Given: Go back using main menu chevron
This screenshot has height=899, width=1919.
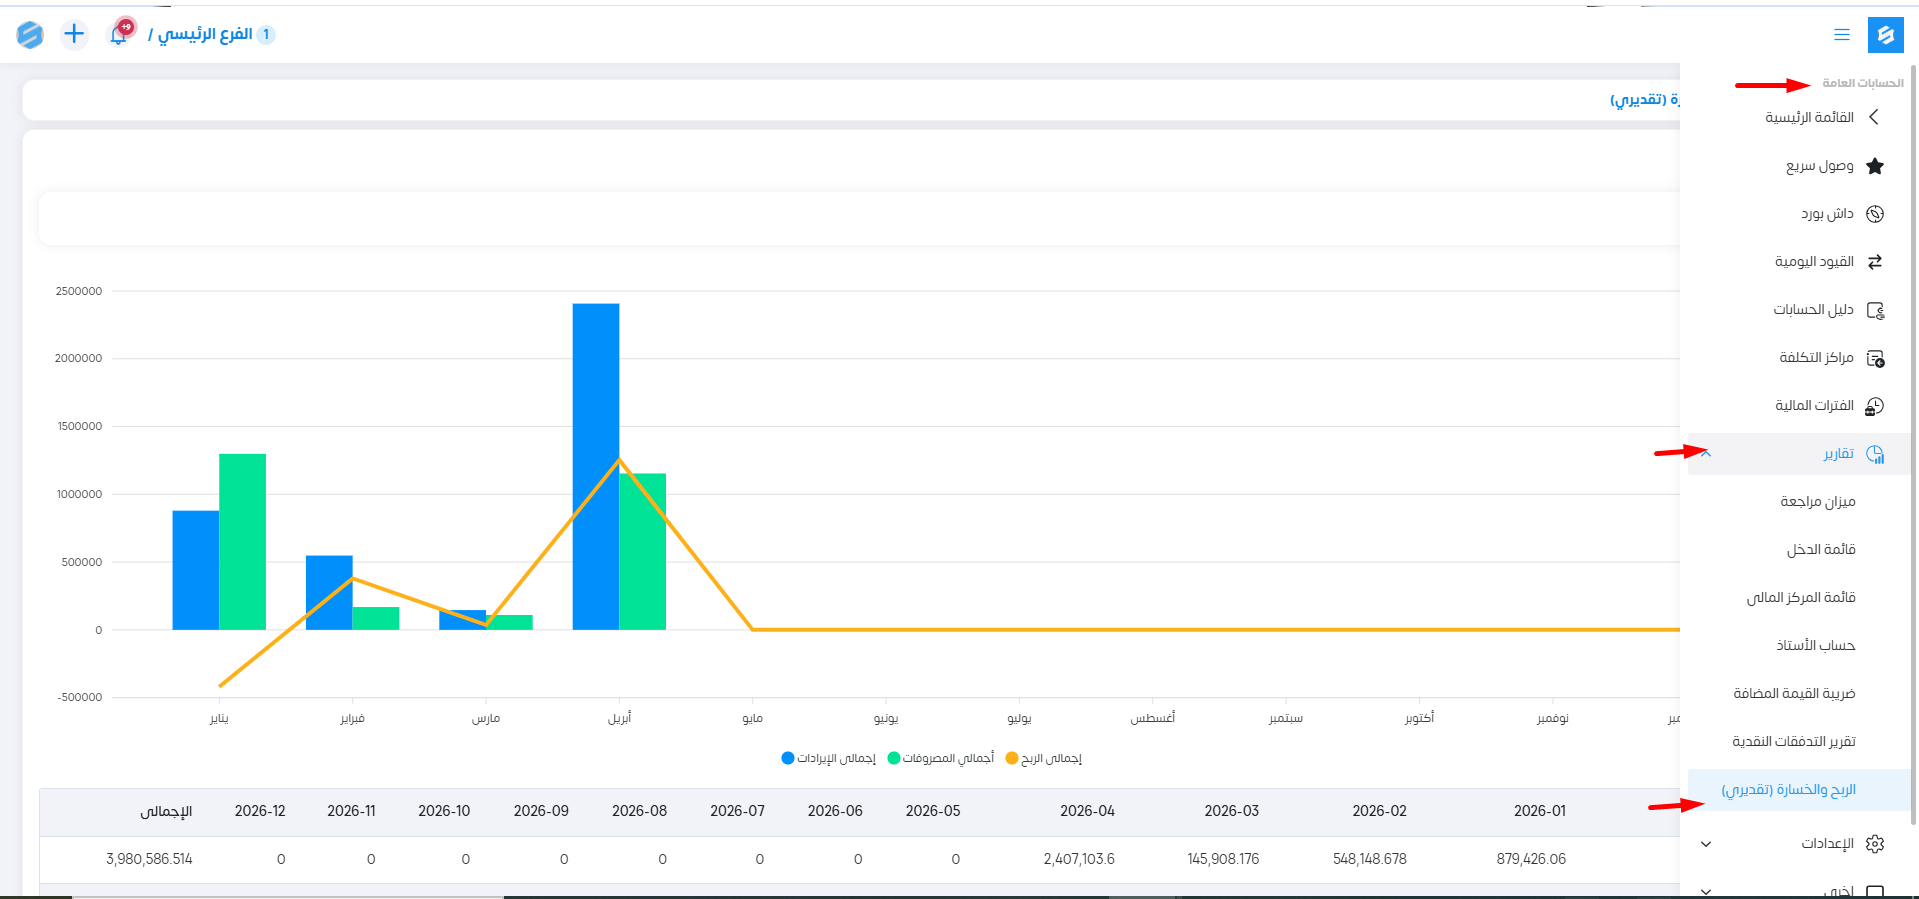Looking at the screenshot, I should [x=1874, y=118].
